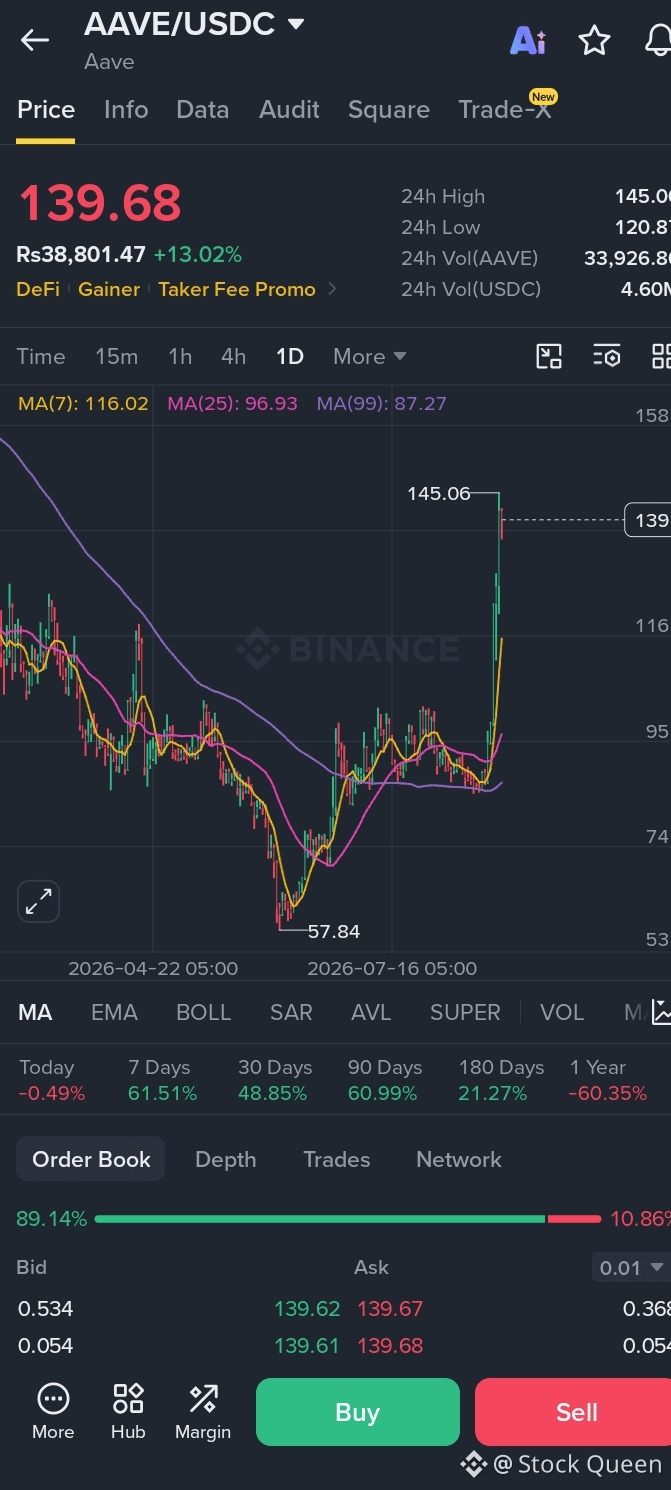Tap the MA(25): 96.93 label
The height and width of the screenshot is (1490, 671).
click(x=233, y=404)
